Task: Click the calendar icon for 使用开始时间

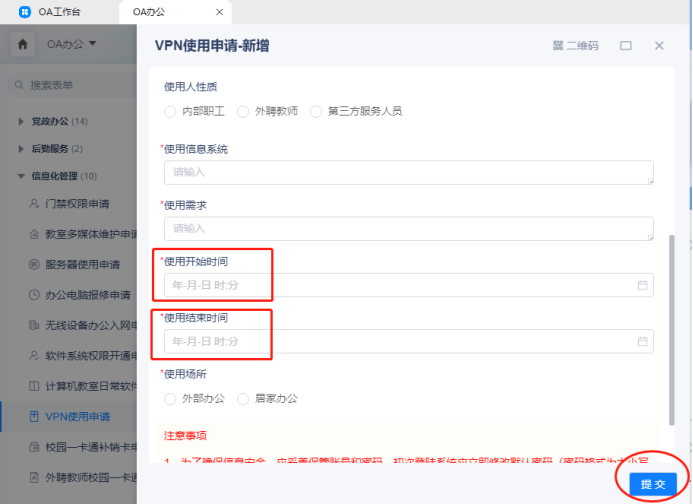Action: point(642,286)
